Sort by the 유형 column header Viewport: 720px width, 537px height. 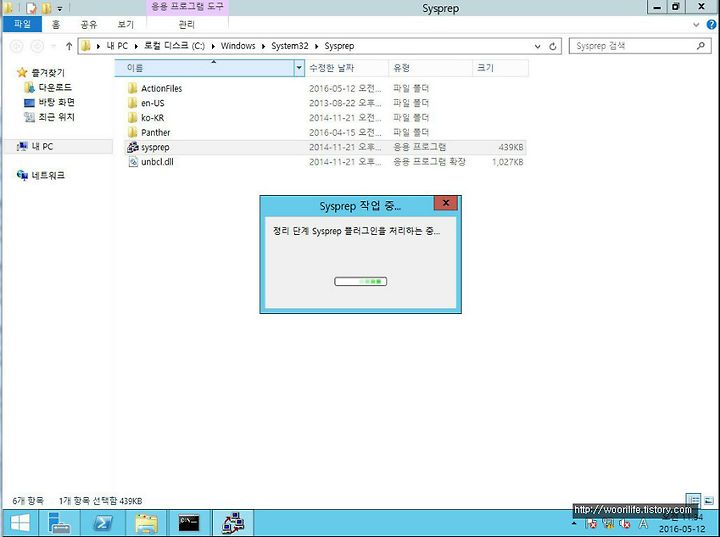[430, 68]
